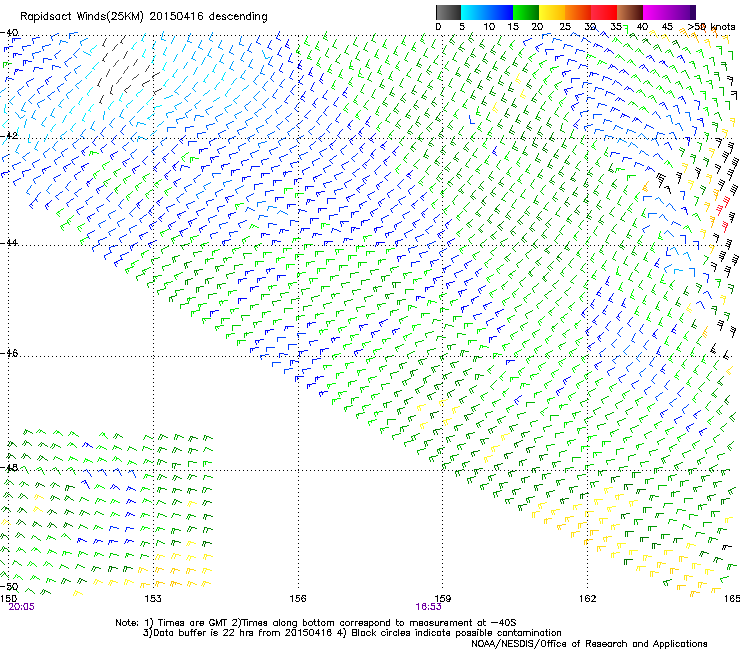The width and height of the screenshot is (740, 650).
Task: Select the purple '18:53' pass time label
Action: coord(429,607)
